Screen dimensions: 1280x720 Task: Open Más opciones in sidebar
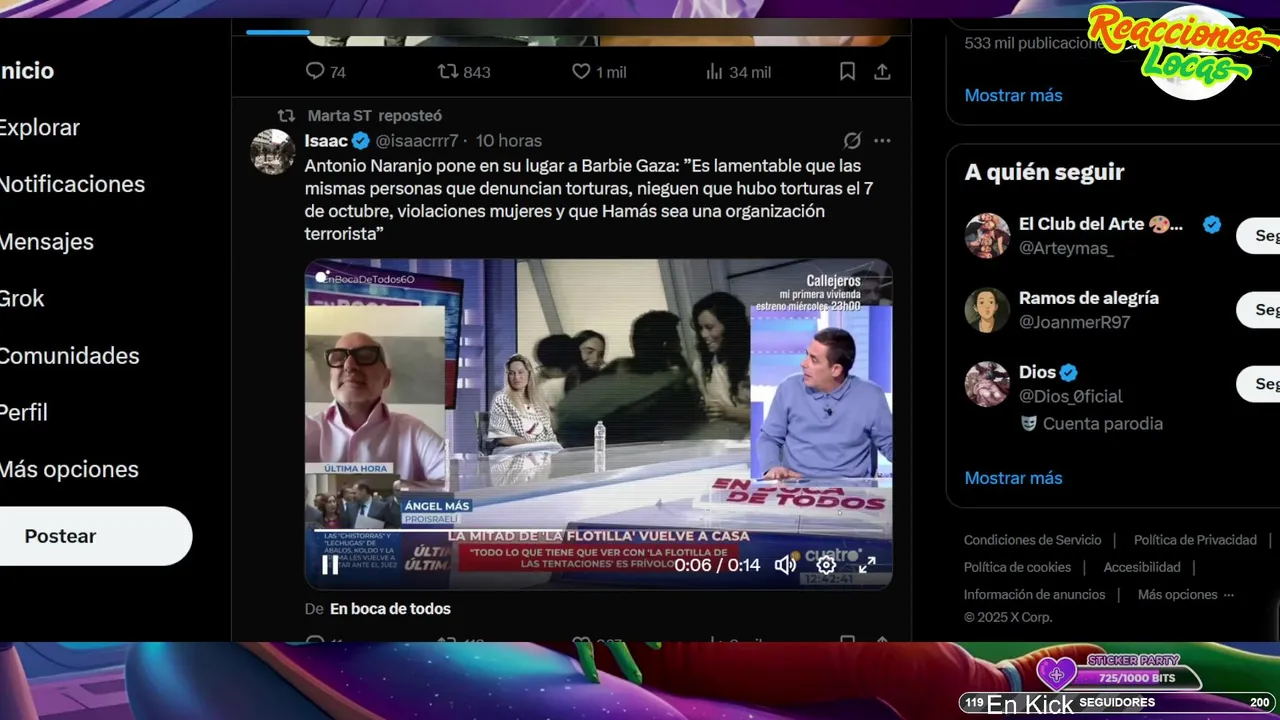(x=69, y=469)
